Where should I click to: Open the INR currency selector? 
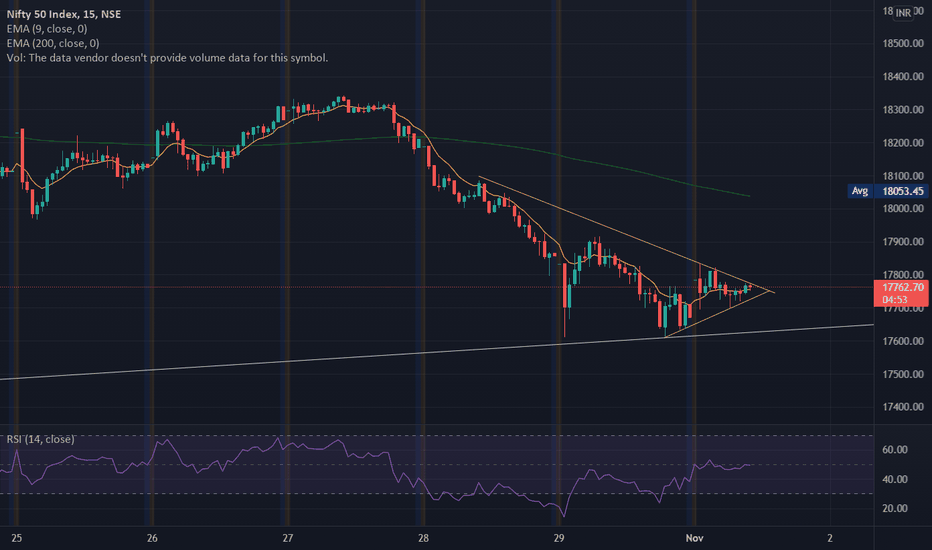903,12
